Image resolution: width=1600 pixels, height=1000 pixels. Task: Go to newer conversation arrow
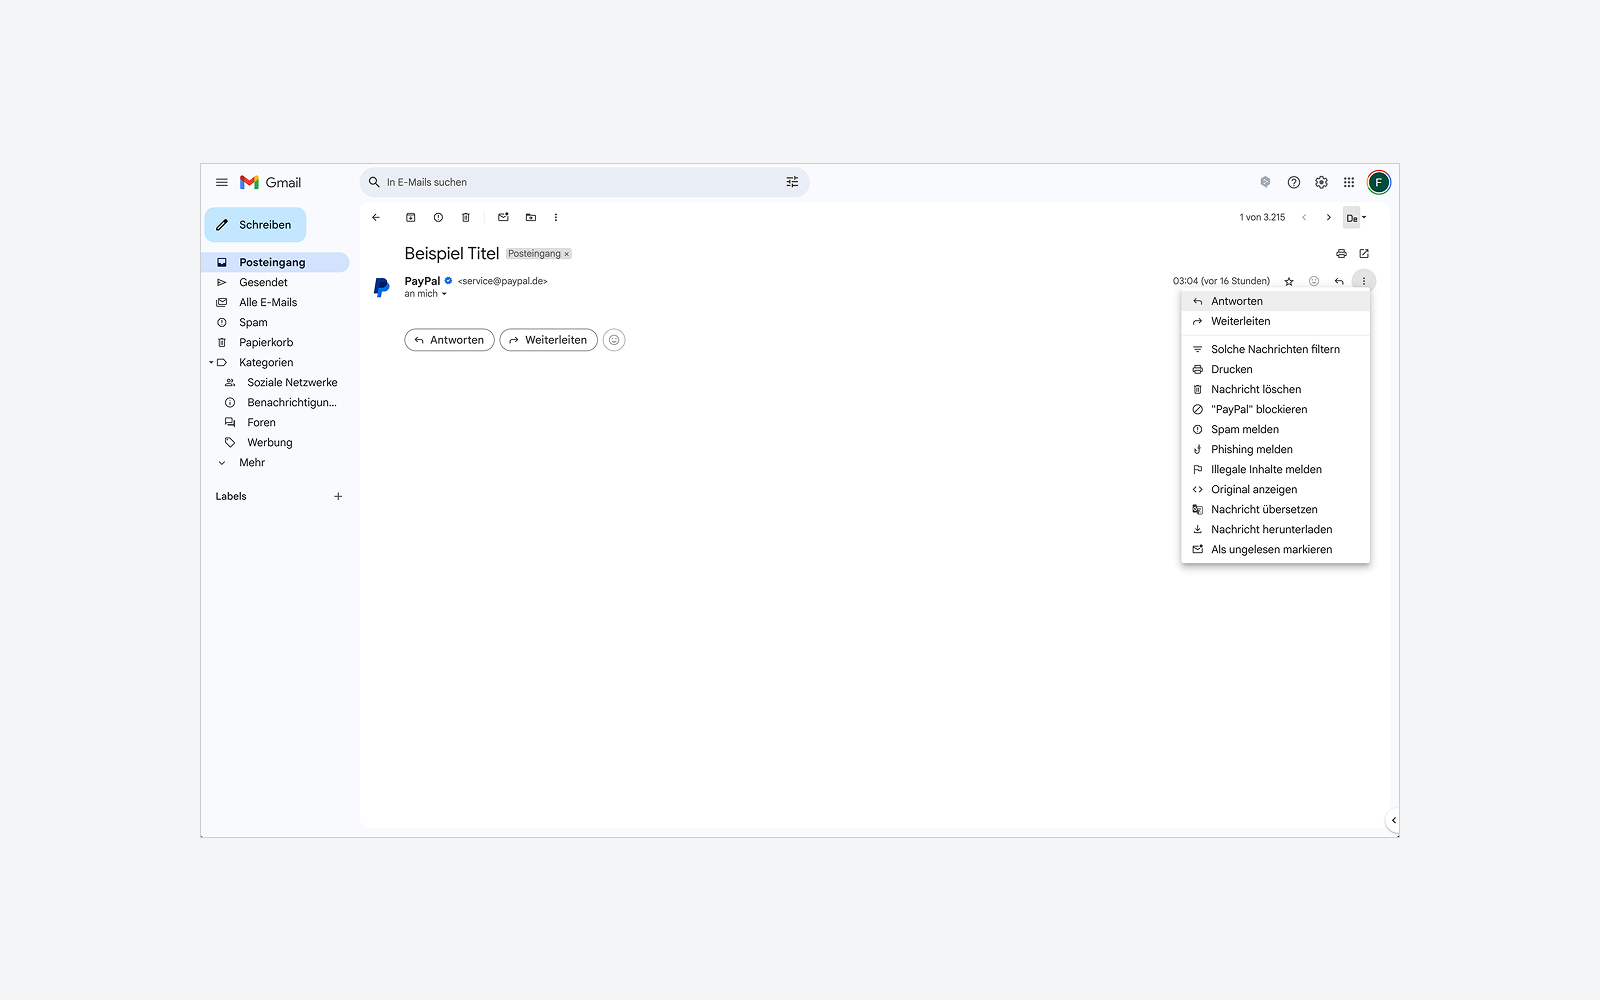tap(1304, 217)
